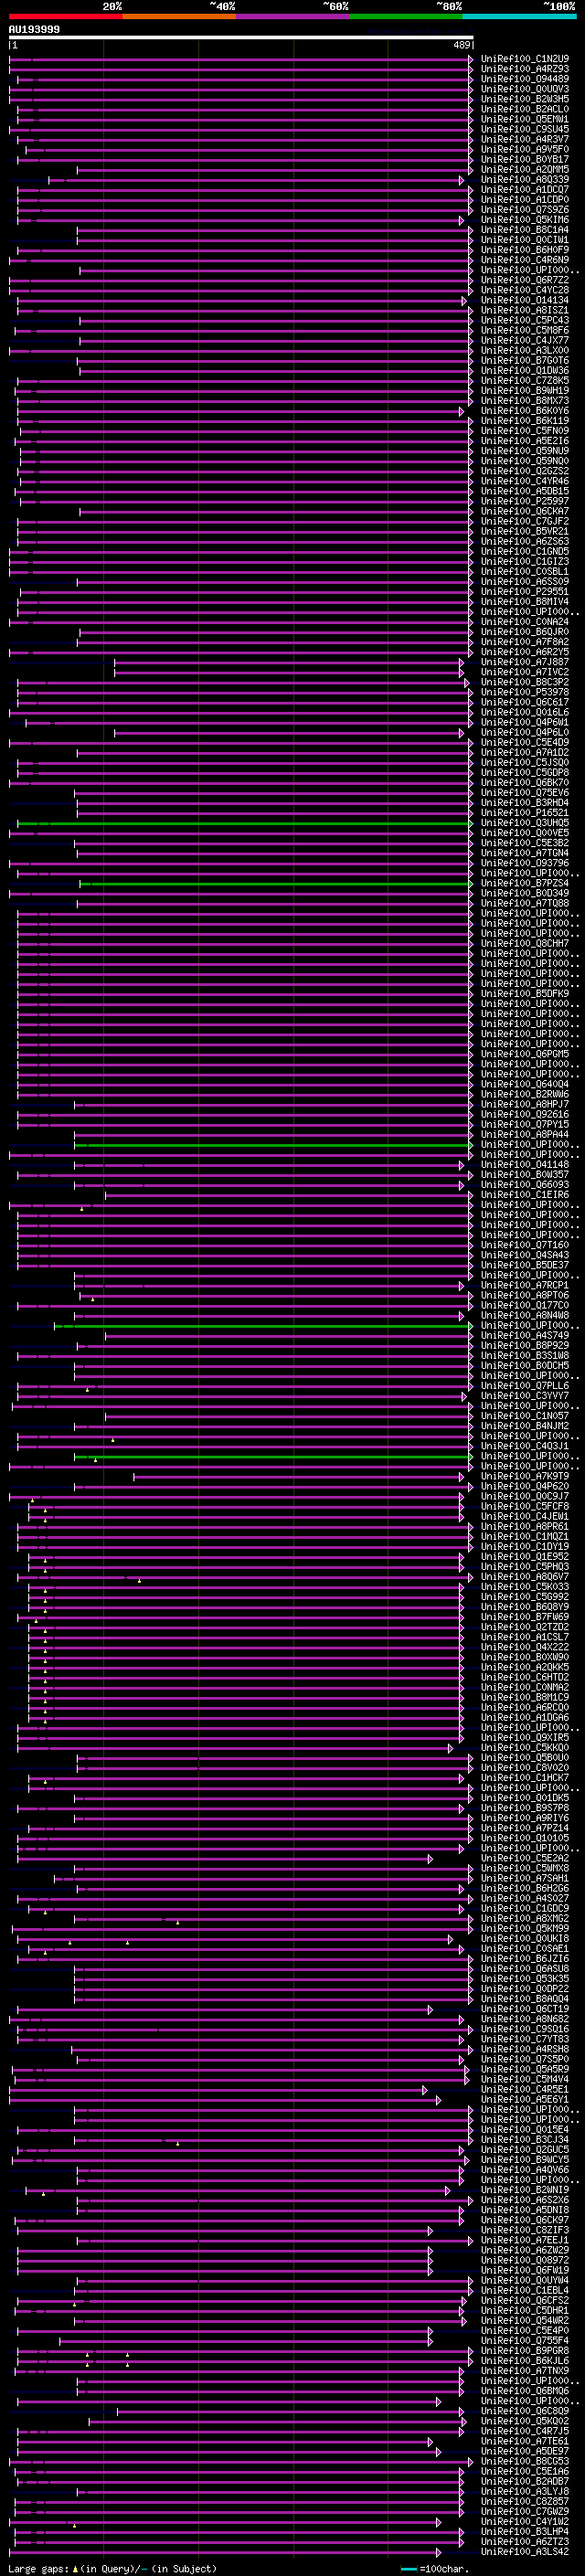
Task: Select hit label UniRef100_A1CSL7
Action: pyautogui.click(x=525, y=1637)
